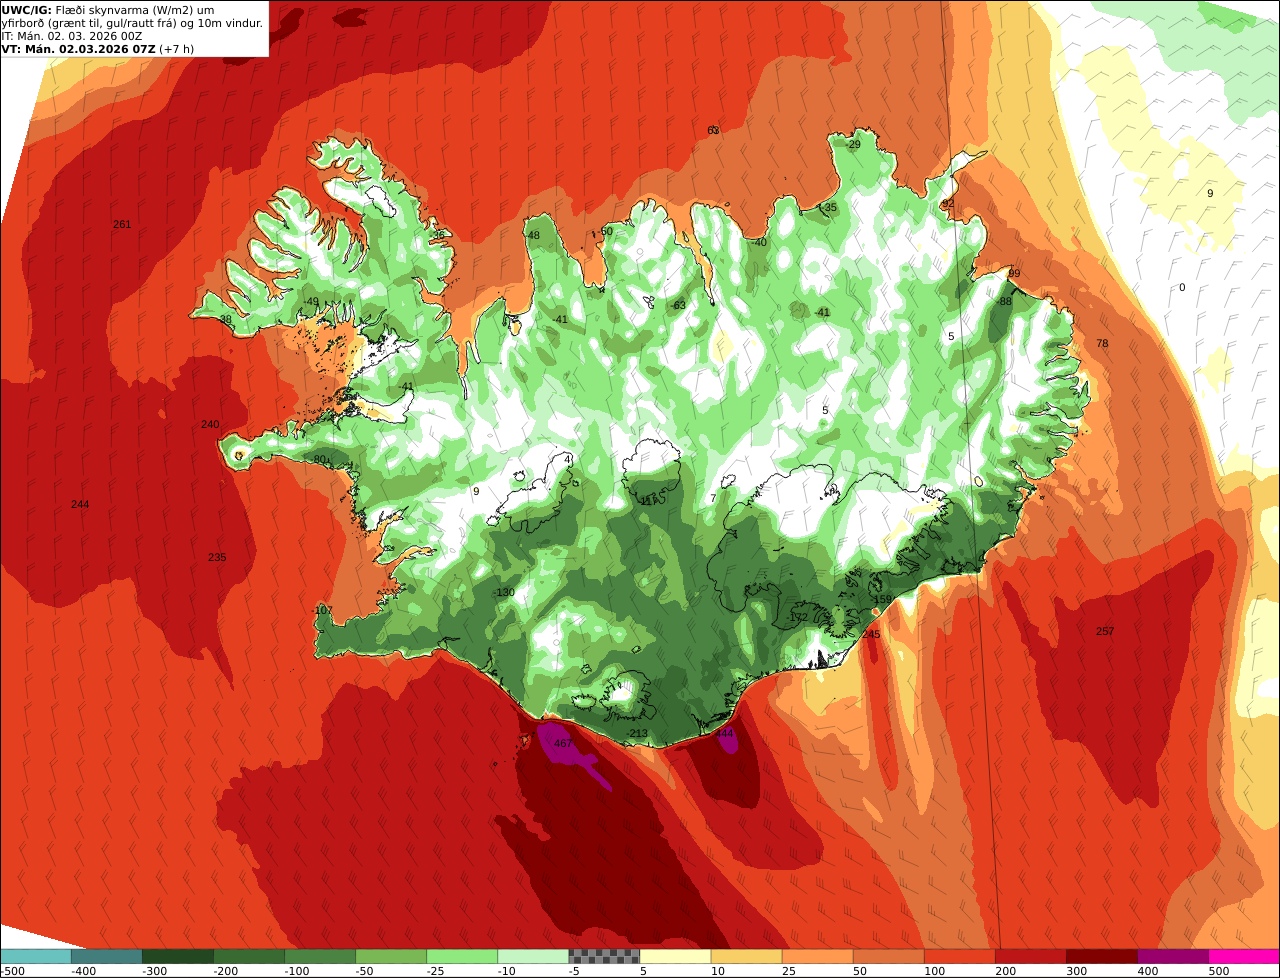Click the '92' value on the northeast coast
Screen dimensions: 1280x978
(948, 203)
